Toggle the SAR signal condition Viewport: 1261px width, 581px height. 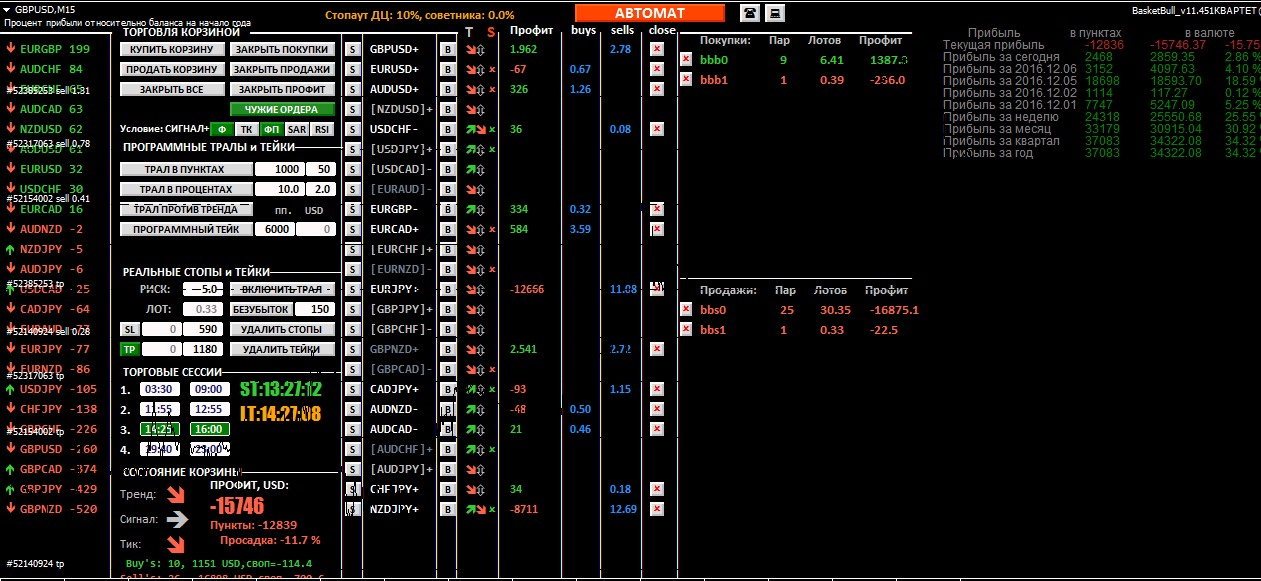click(296, 129)
